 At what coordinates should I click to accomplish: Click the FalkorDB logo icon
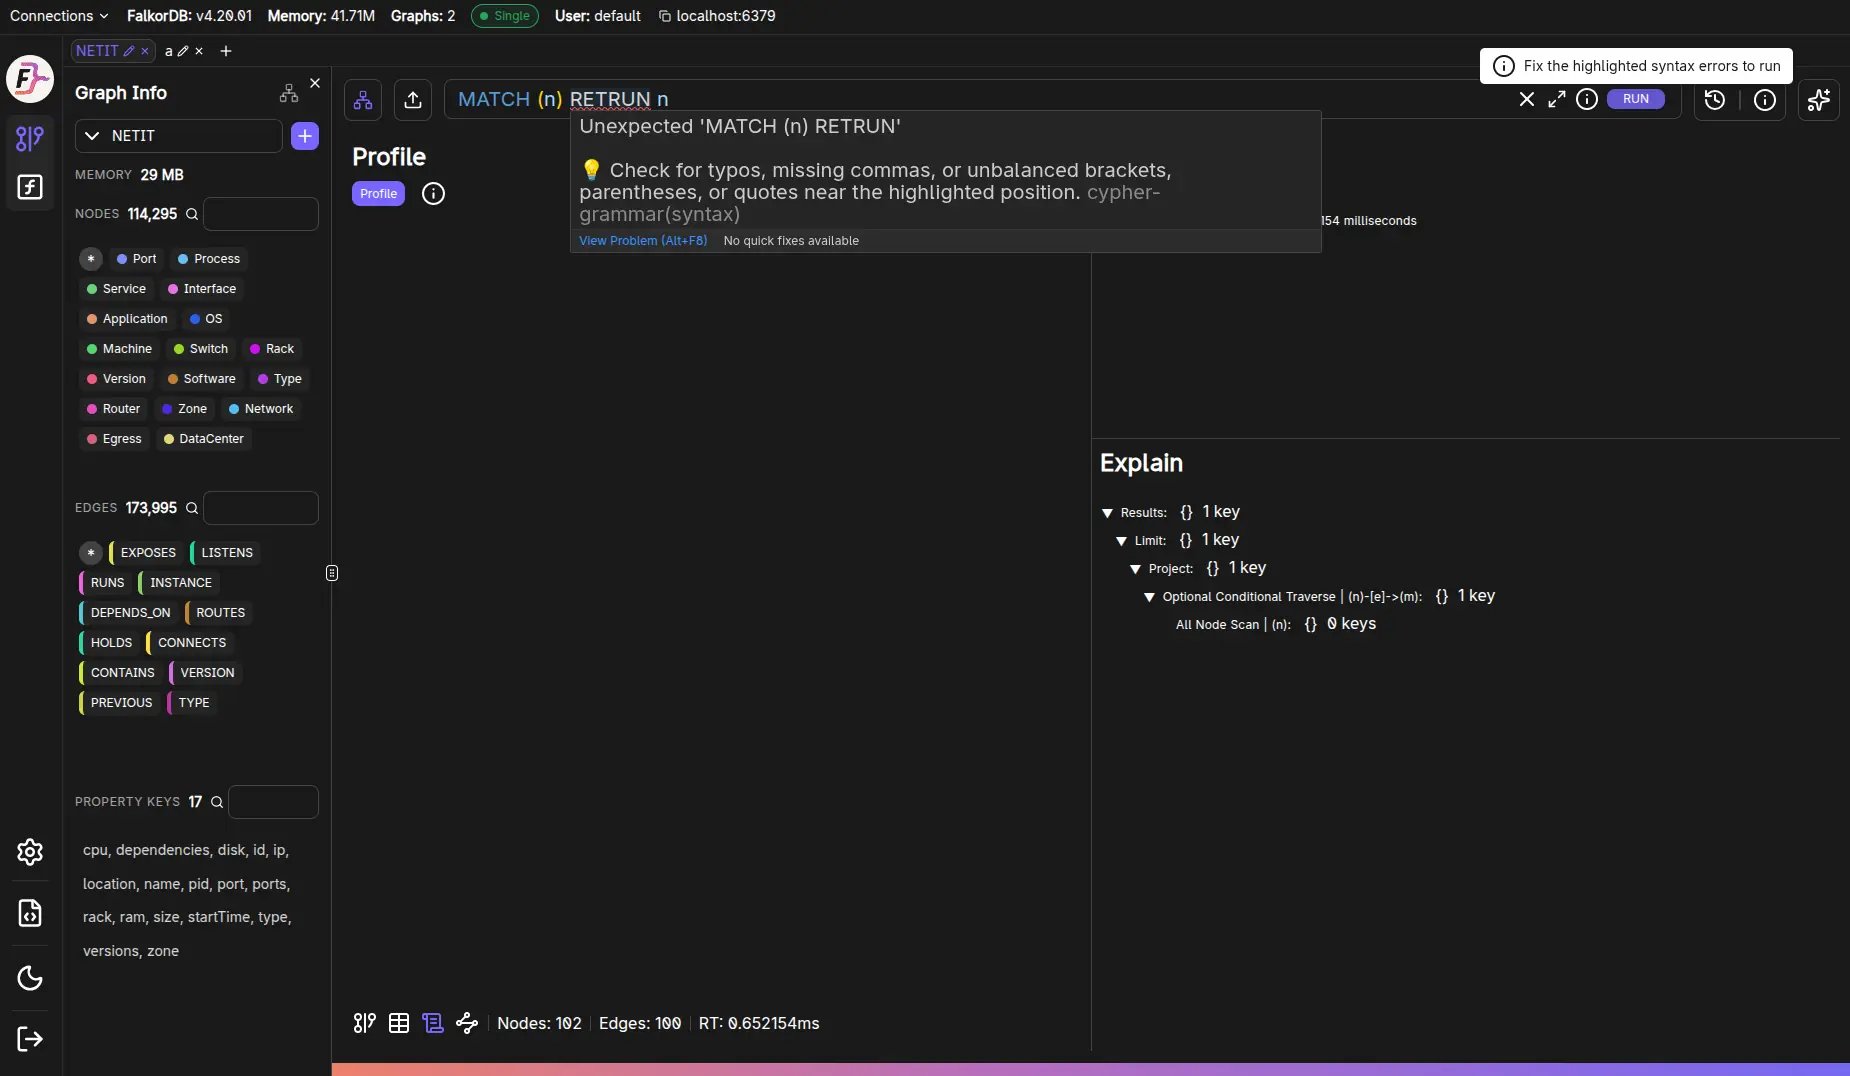point(30,78)
